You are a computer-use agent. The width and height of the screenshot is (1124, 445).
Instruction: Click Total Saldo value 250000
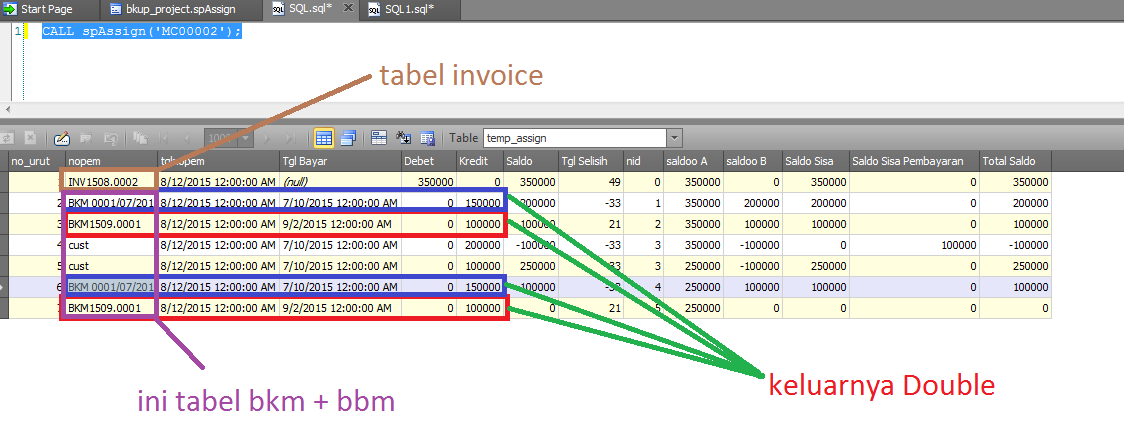coord(1015,266)
